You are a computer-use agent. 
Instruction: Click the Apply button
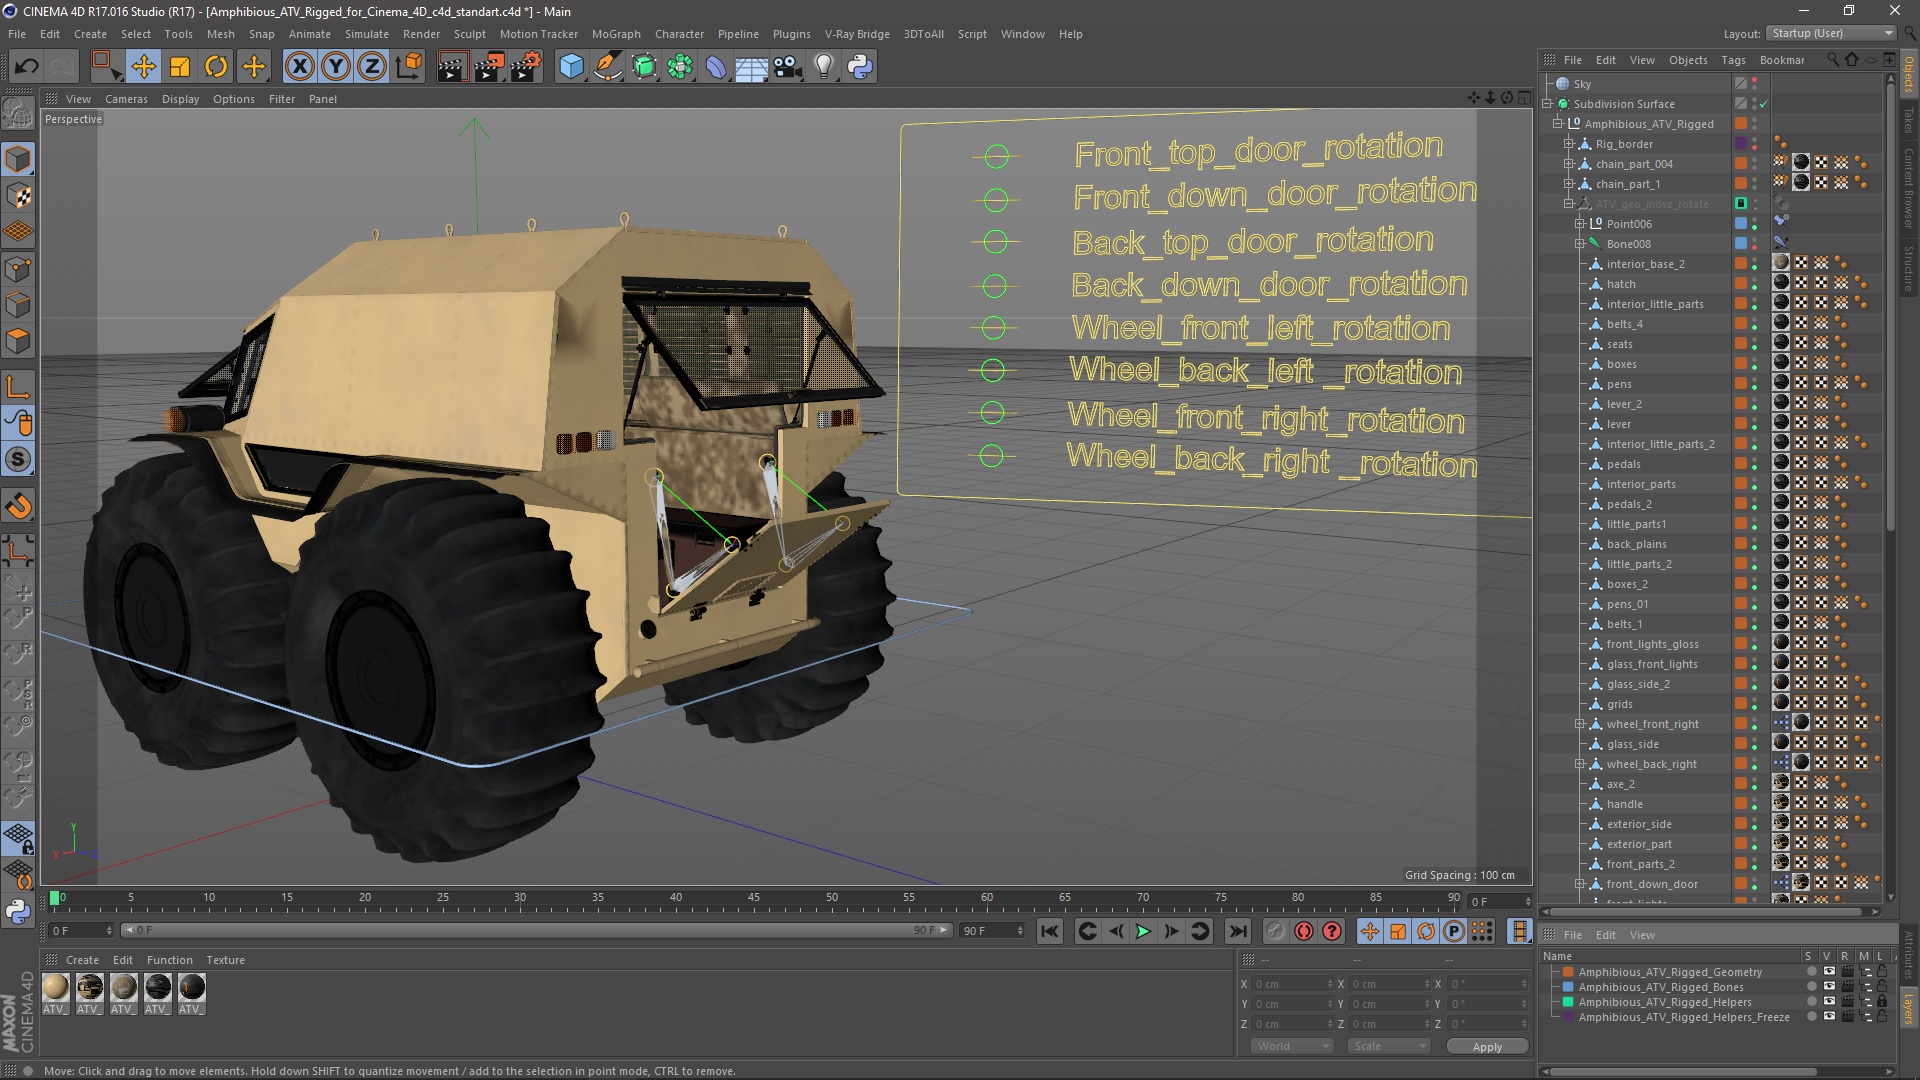click(x=1487, y=1047)
